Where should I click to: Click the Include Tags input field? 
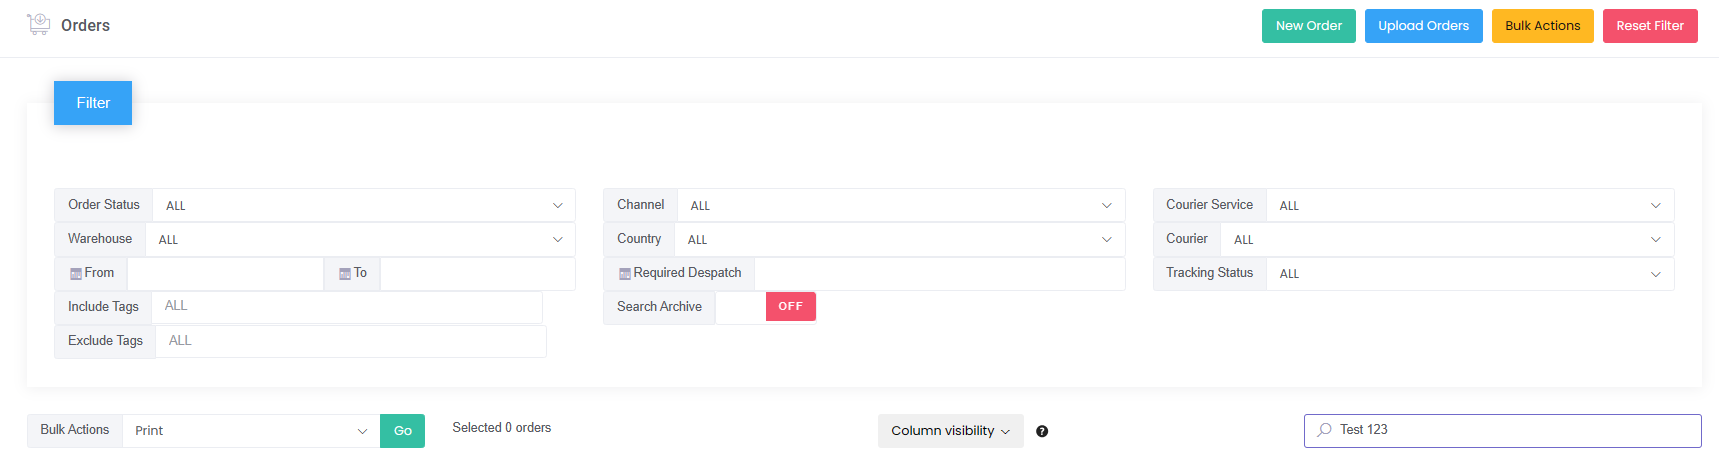pyautogui.click(x=347, y=307)
